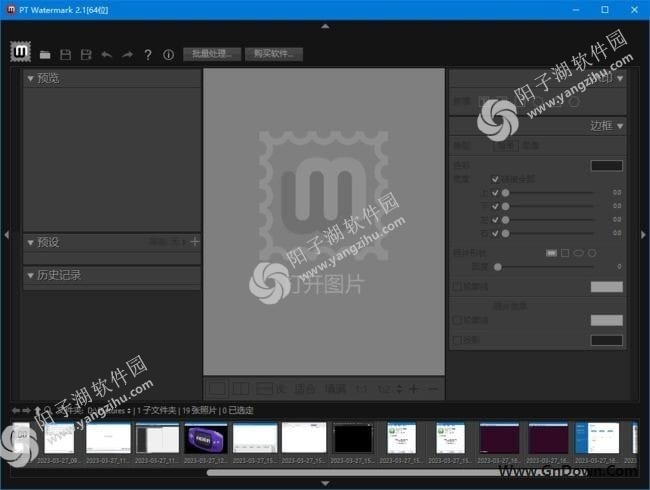The height and width of the screenshot is (490, 650).
Task: Toggle the top border width checkbox
Action: click(495, 193)
